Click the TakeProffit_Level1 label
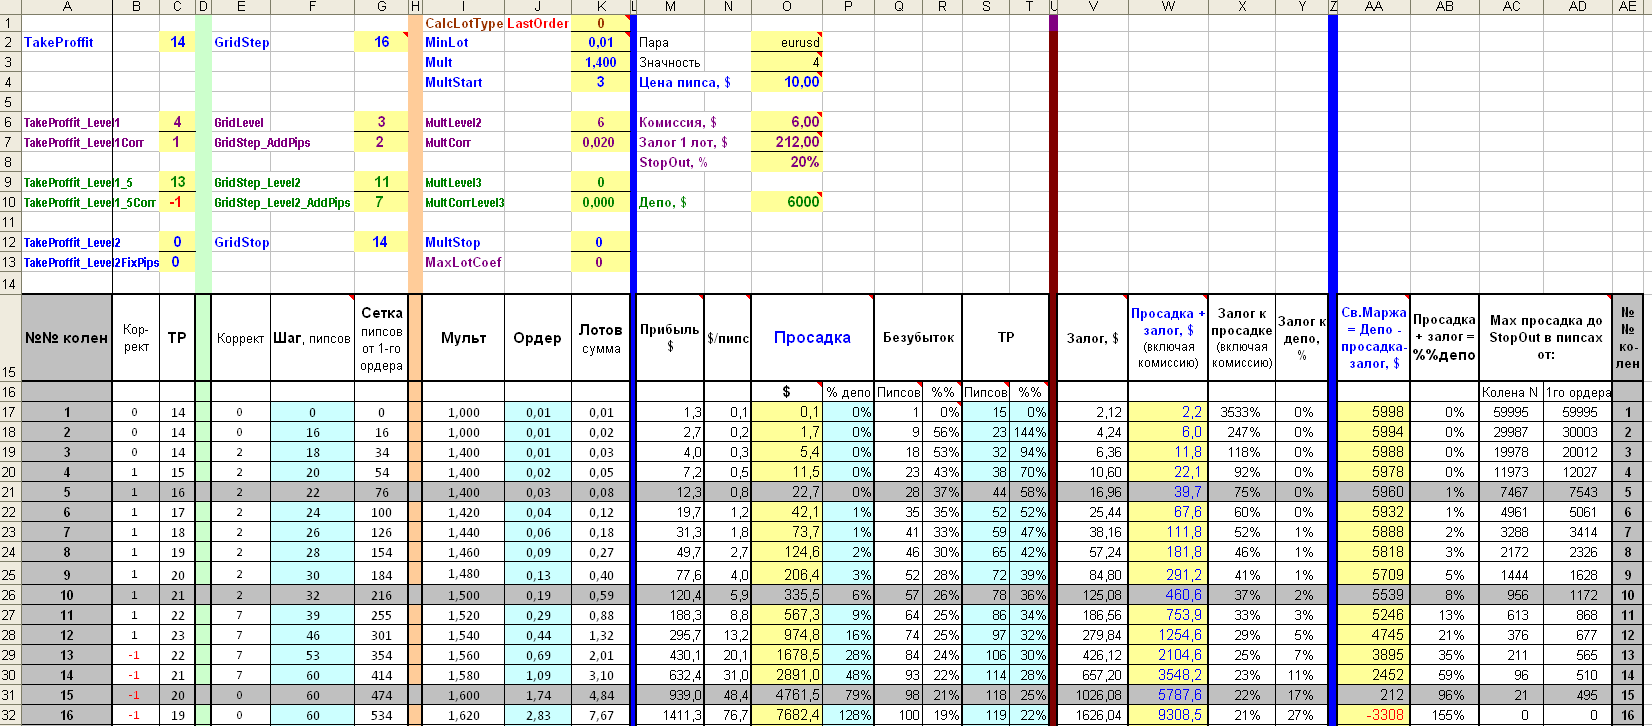This screenshot has width=1652, height=726. [72, 123]
